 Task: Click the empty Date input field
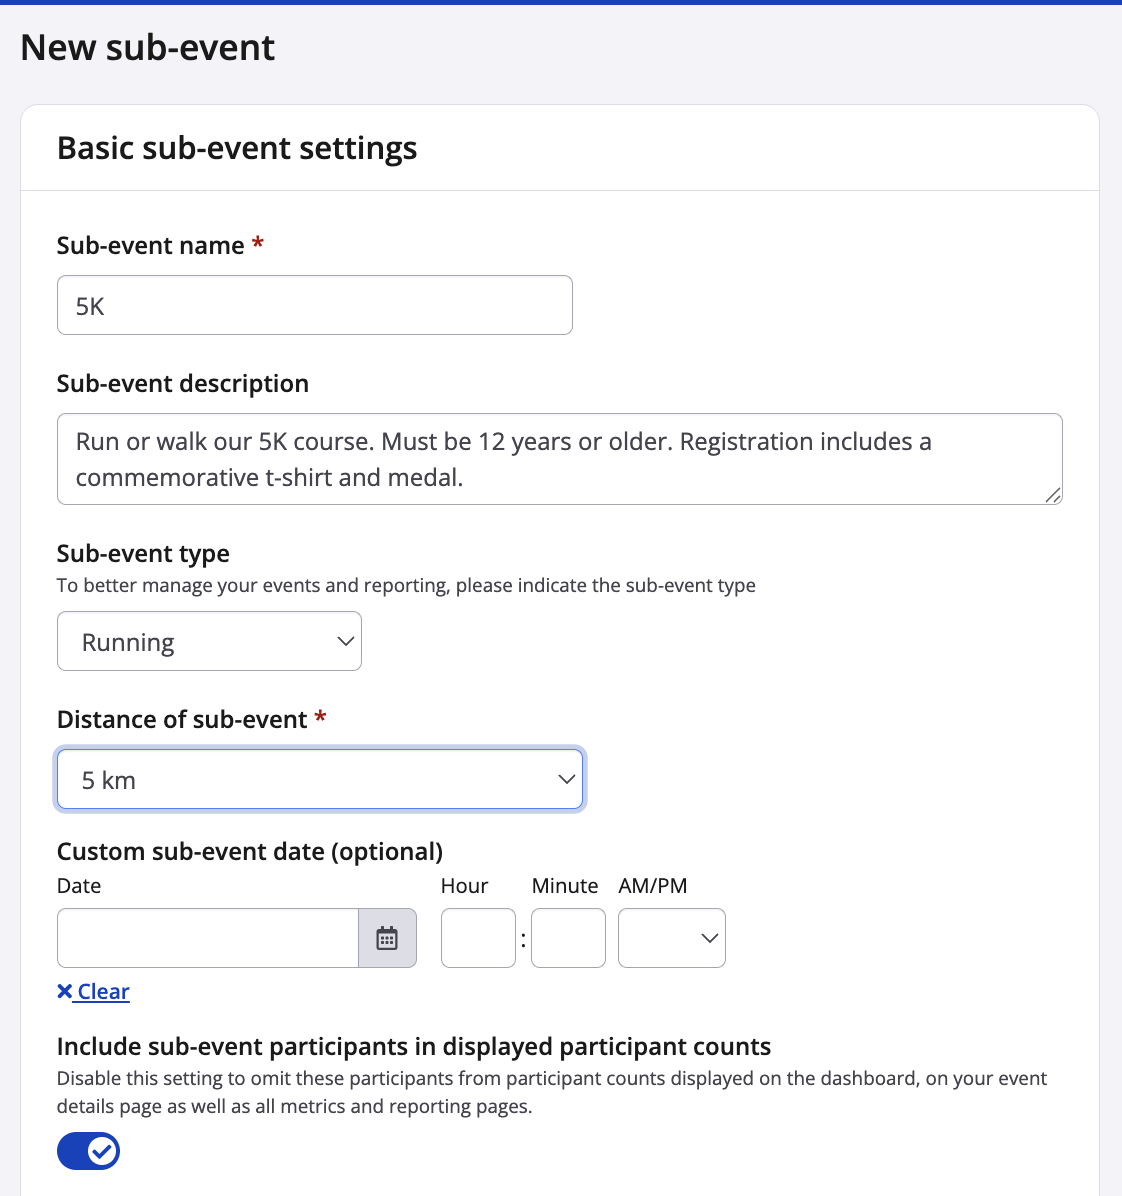[207, 938]
